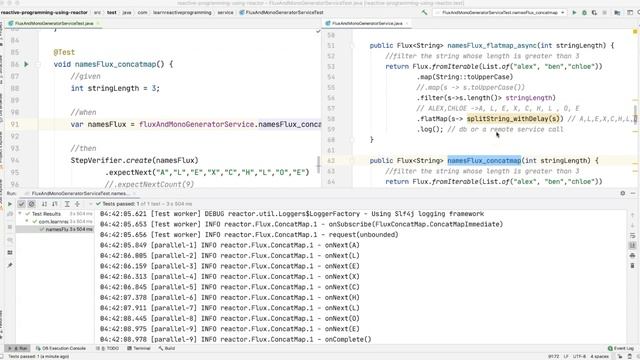
Task: Switch to FluxAndMonoGeneratorServiceTest.java editor tab
Action: pyautogui.click(x=54, y=23)
